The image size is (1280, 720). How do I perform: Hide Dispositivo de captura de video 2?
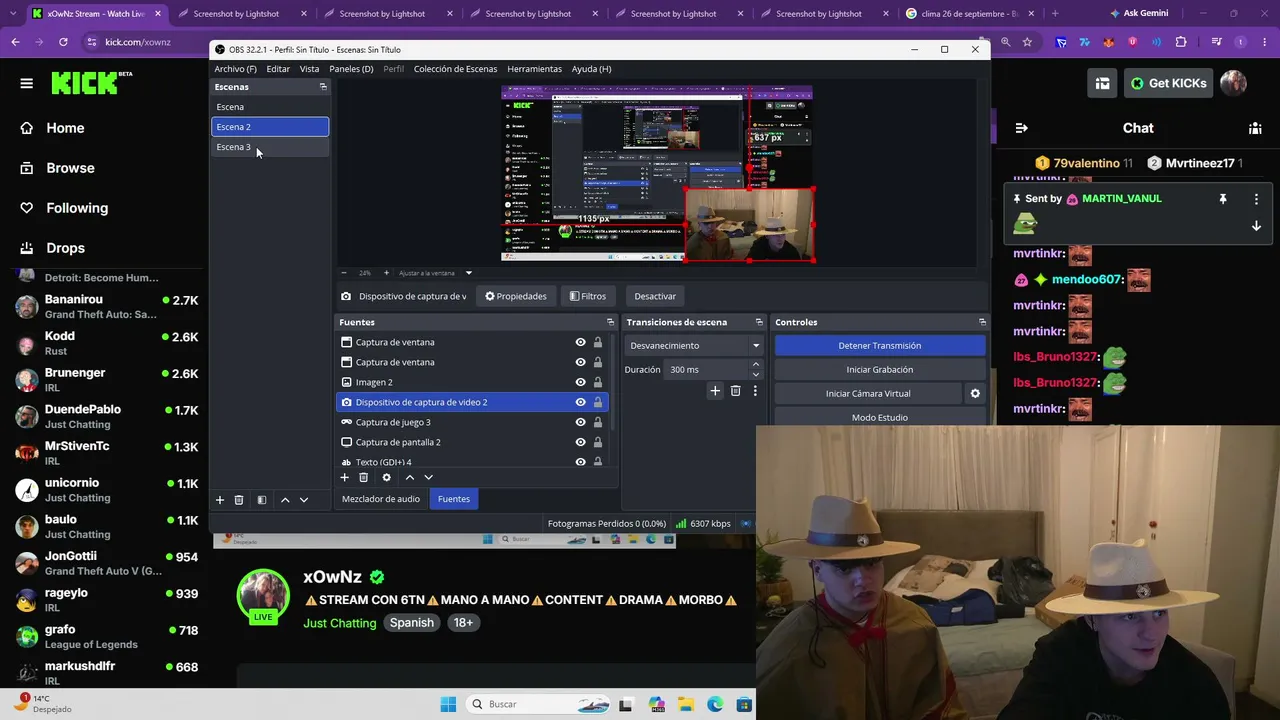click(x=580, y=402)
